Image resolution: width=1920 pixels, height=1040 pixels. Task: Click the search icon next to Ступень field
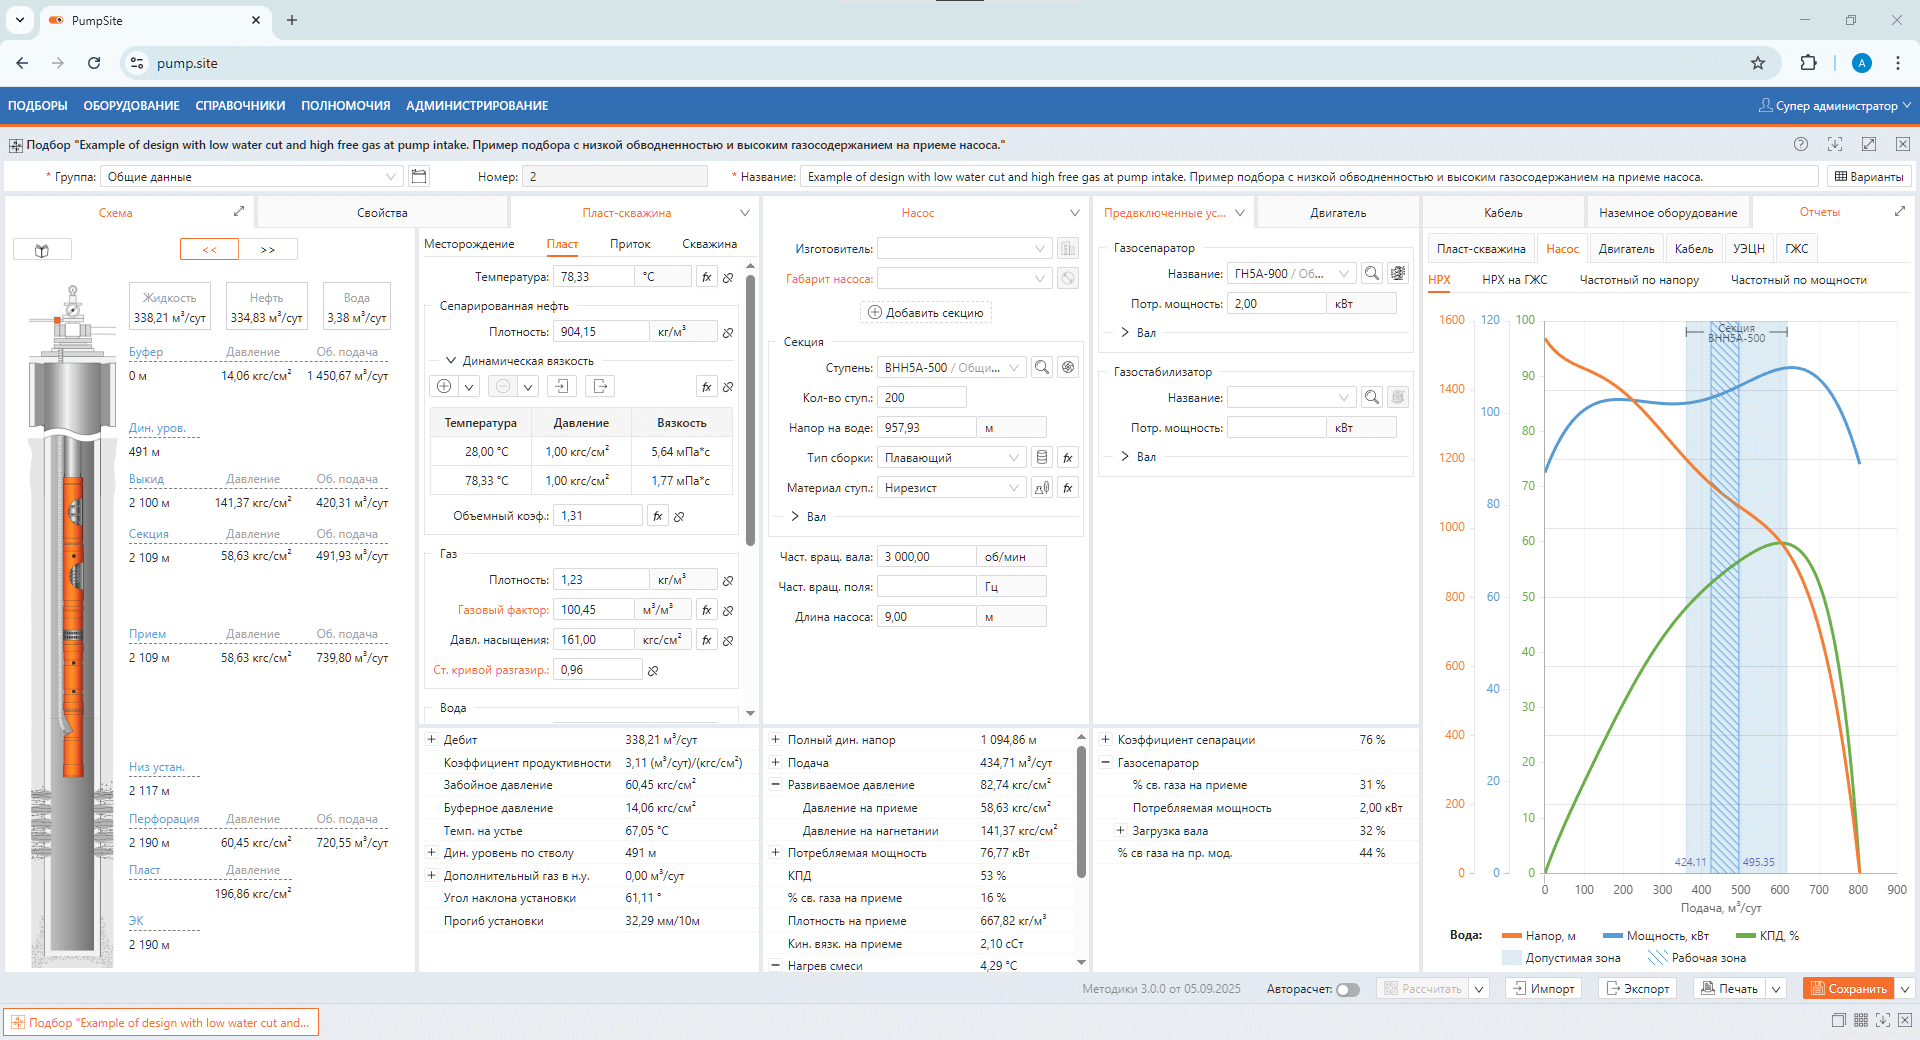pos(1042,368)
